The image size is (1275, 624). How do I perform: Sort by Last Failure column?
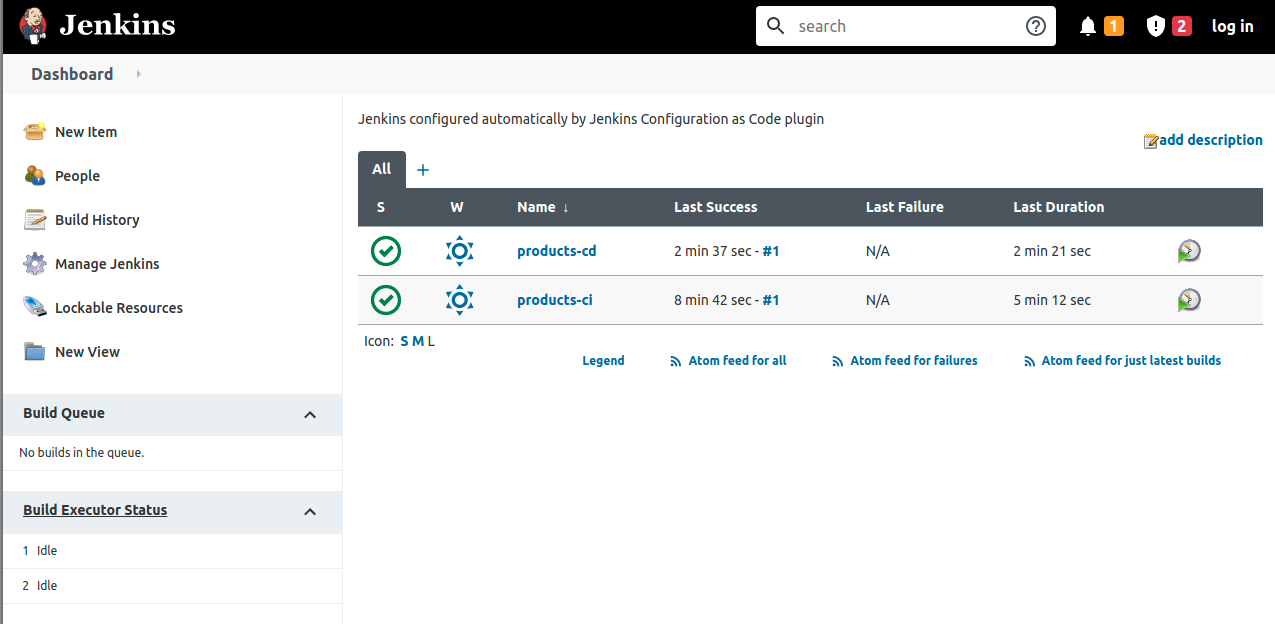click(x=905, y=207)
